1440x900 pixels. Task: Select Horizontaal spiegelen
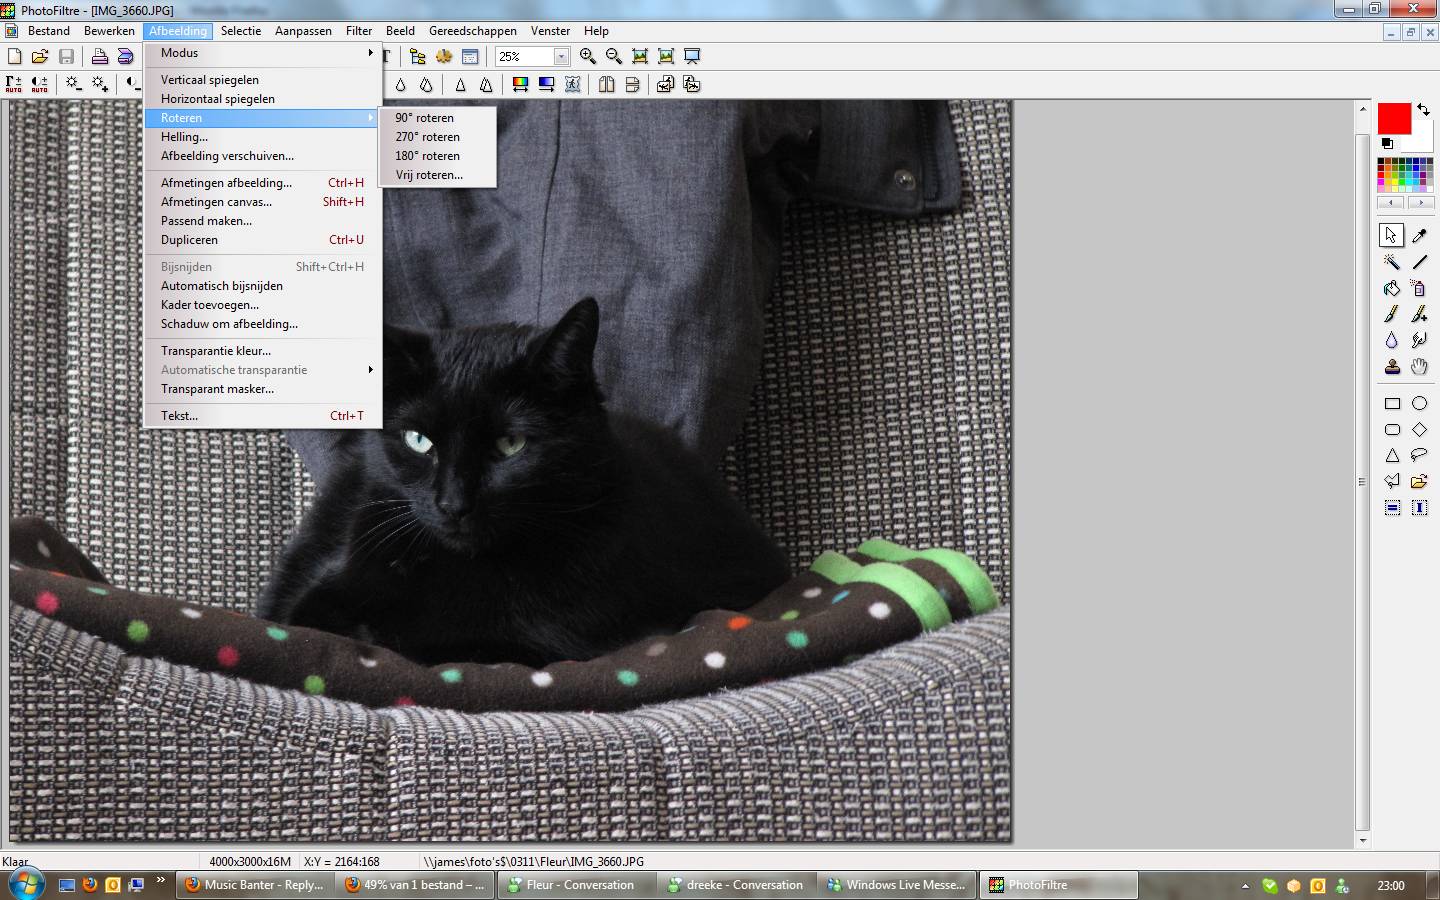pyautogui.click(x=263, y=99)
